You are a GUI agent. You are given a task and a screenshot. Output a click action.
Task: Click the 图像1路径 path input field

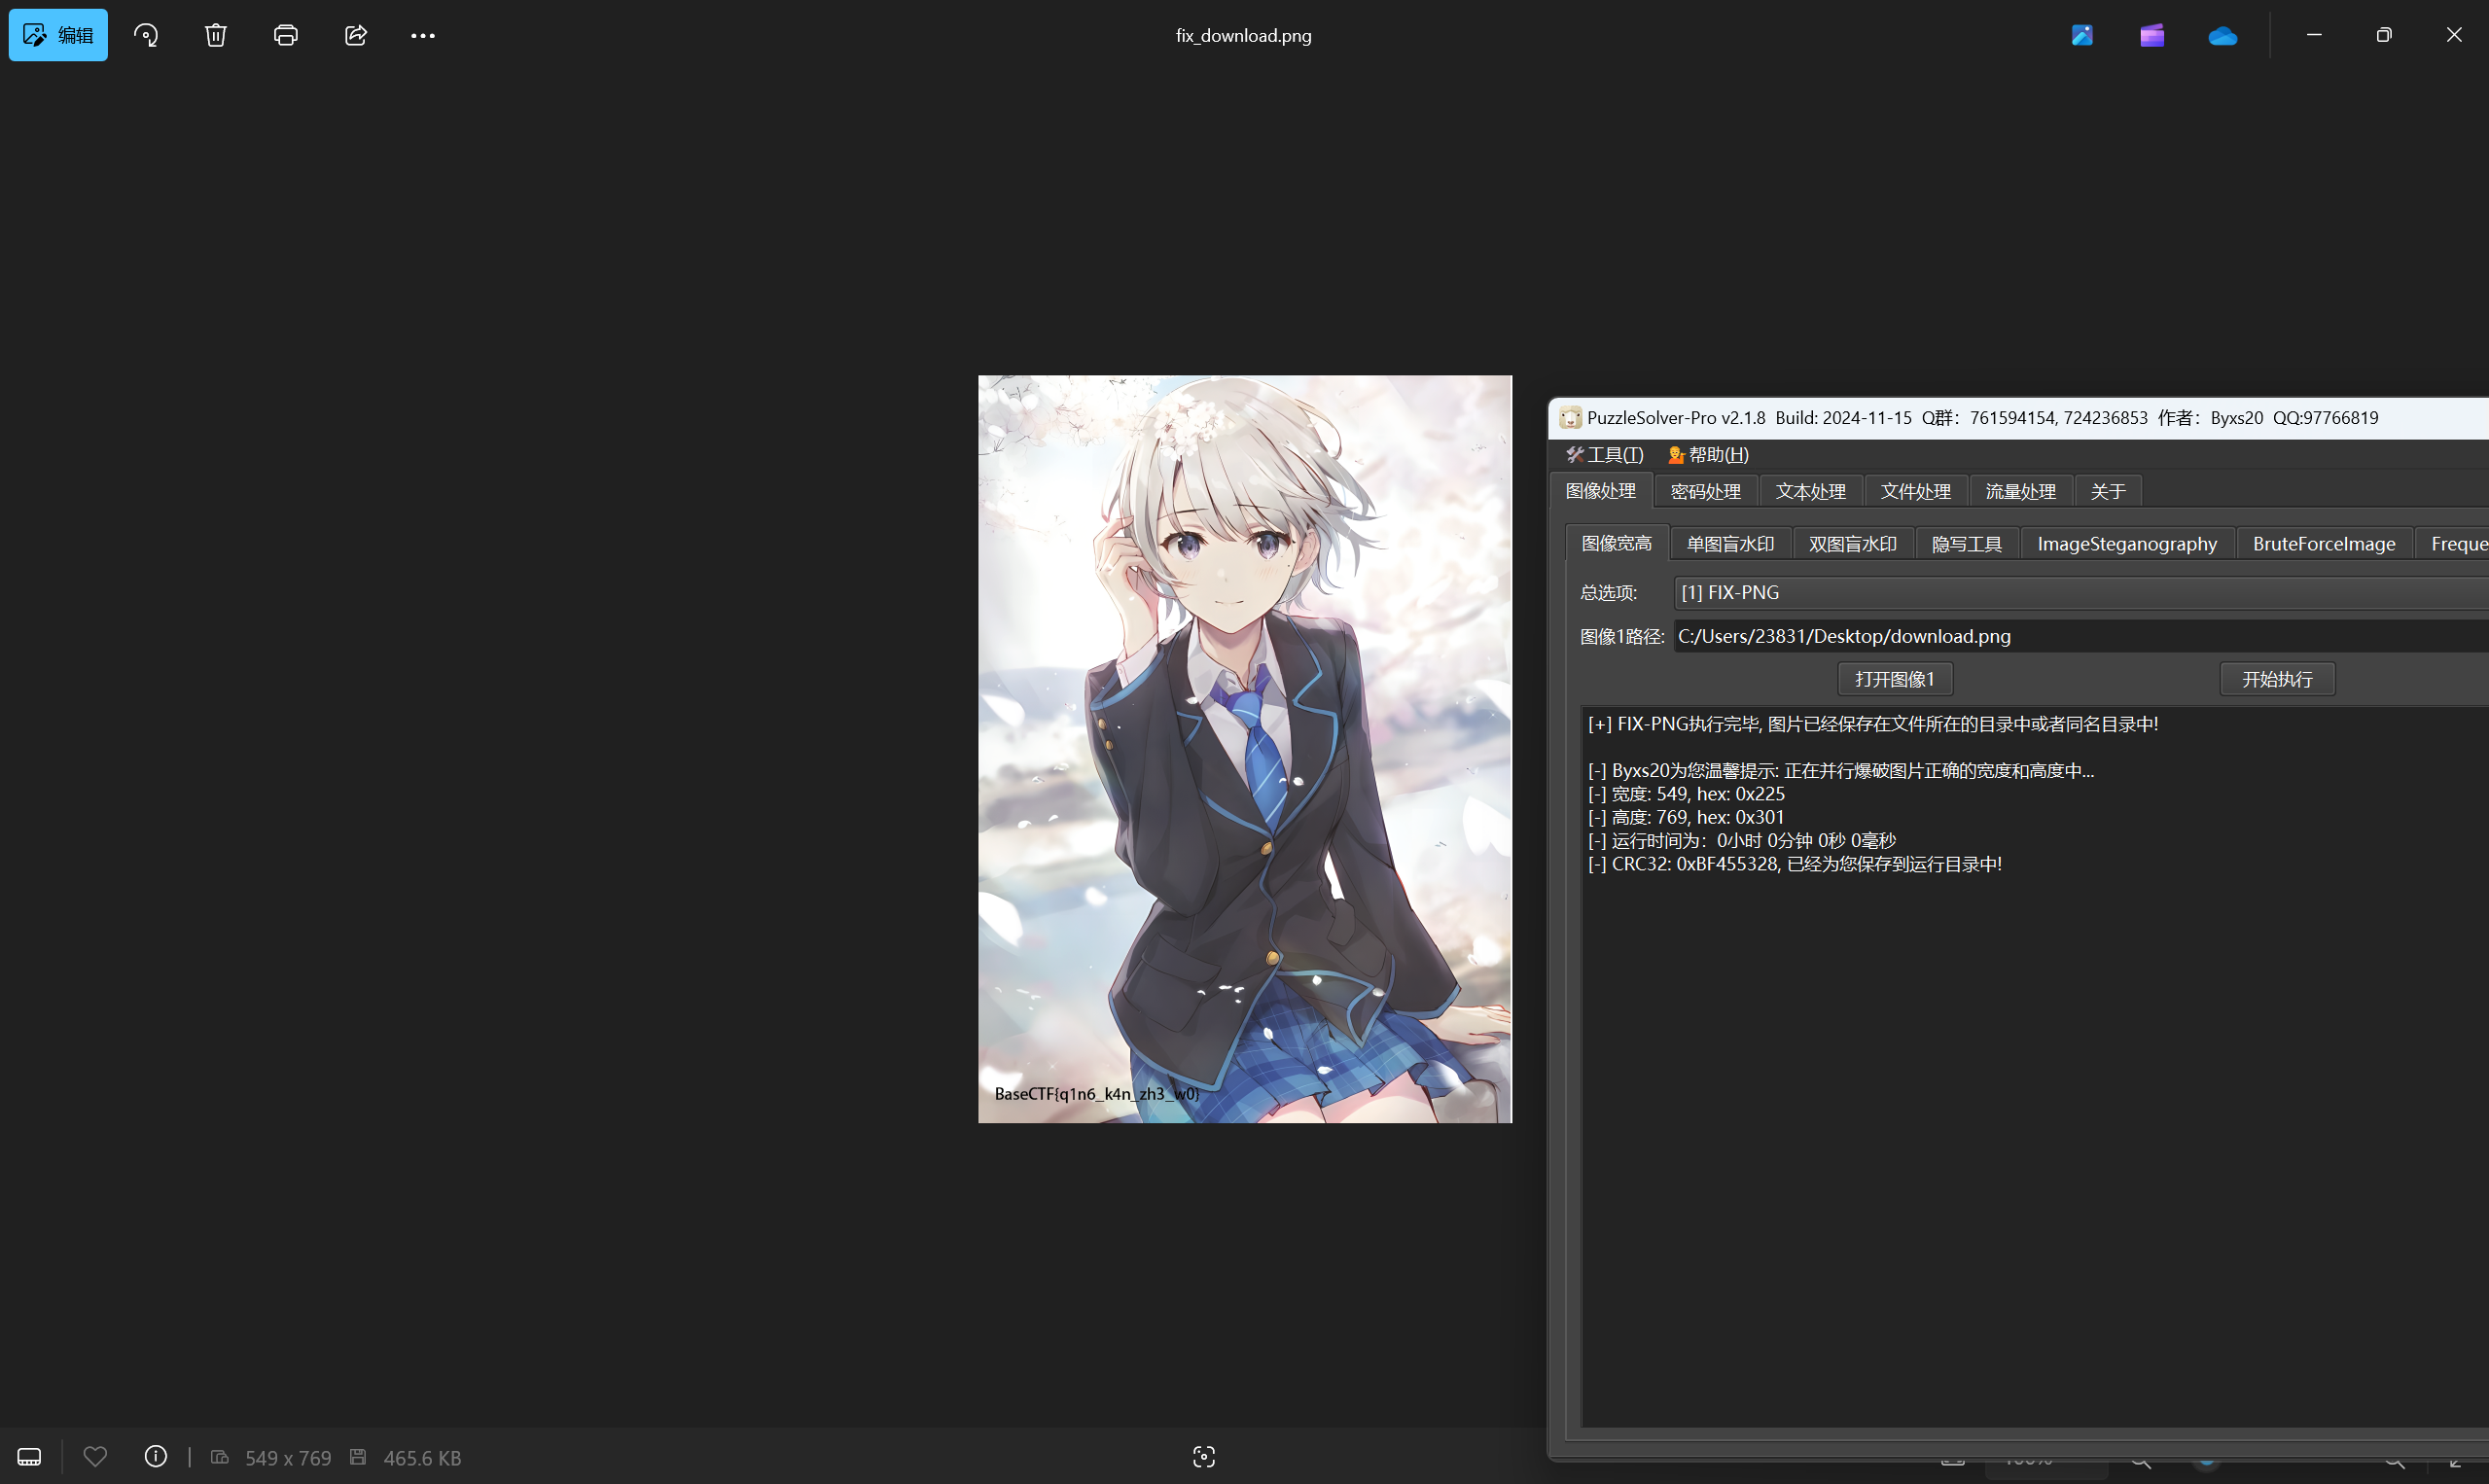coord(2081,636)
